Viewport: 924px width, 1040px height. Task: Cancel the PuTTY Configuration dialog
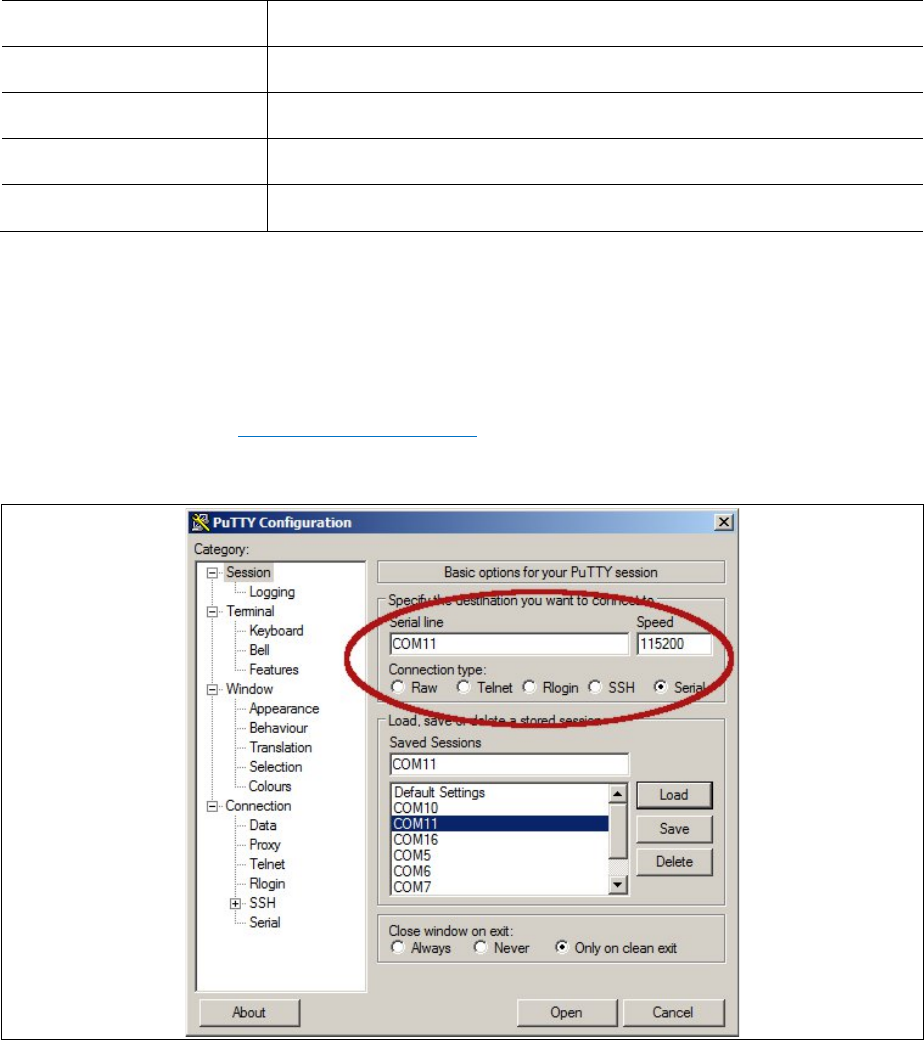pyautogui.click(x=673, y=1013)
